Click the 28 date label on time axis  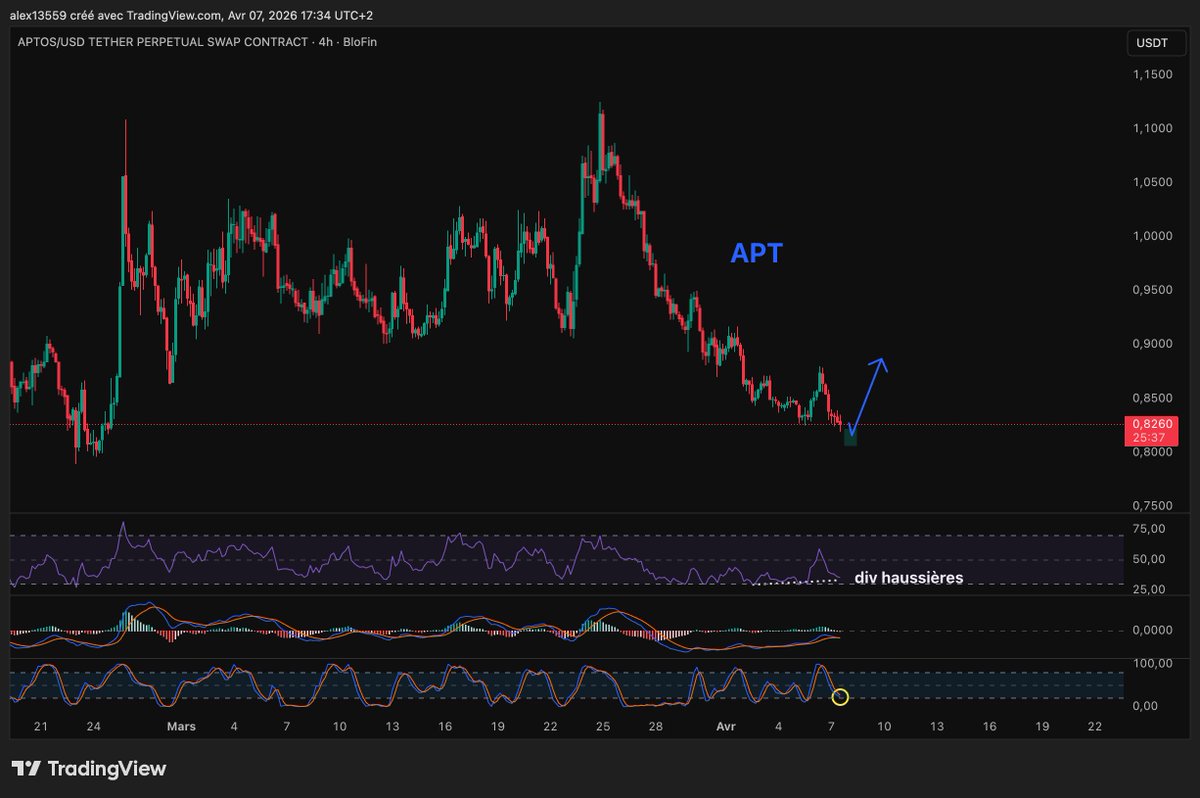coord(655,727)
